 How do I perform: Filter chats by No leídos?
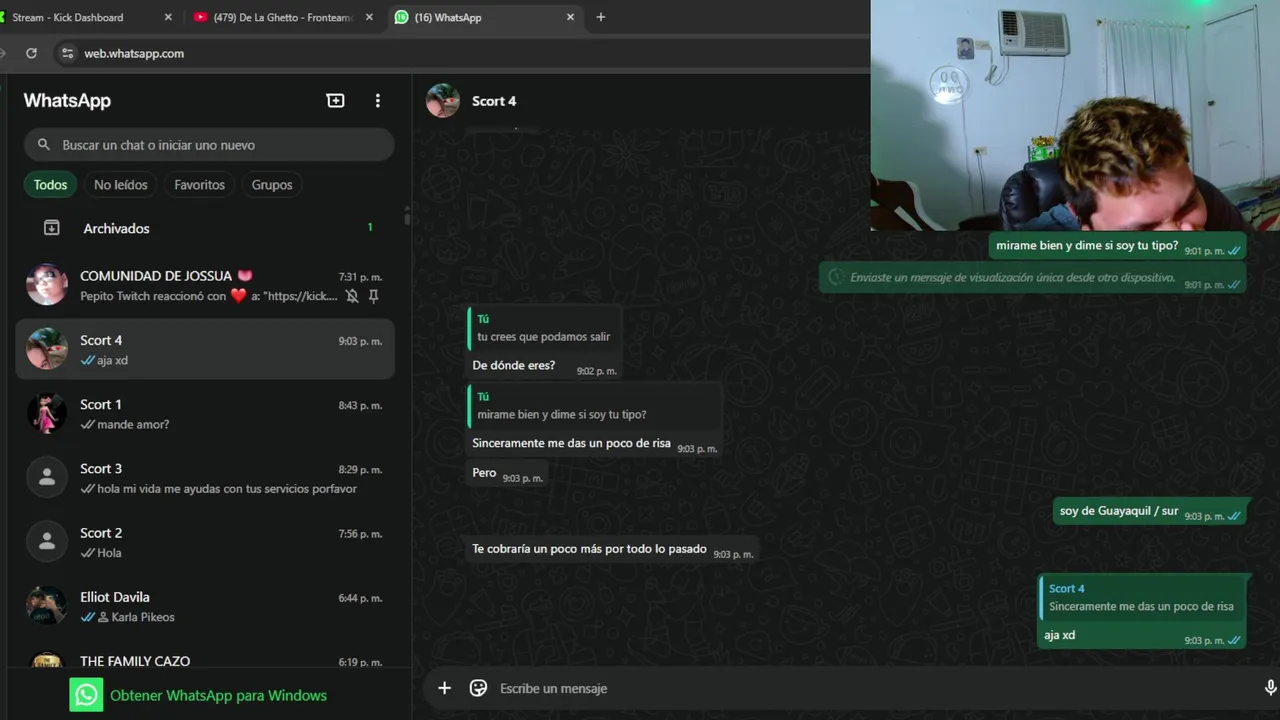coord(121,185)
